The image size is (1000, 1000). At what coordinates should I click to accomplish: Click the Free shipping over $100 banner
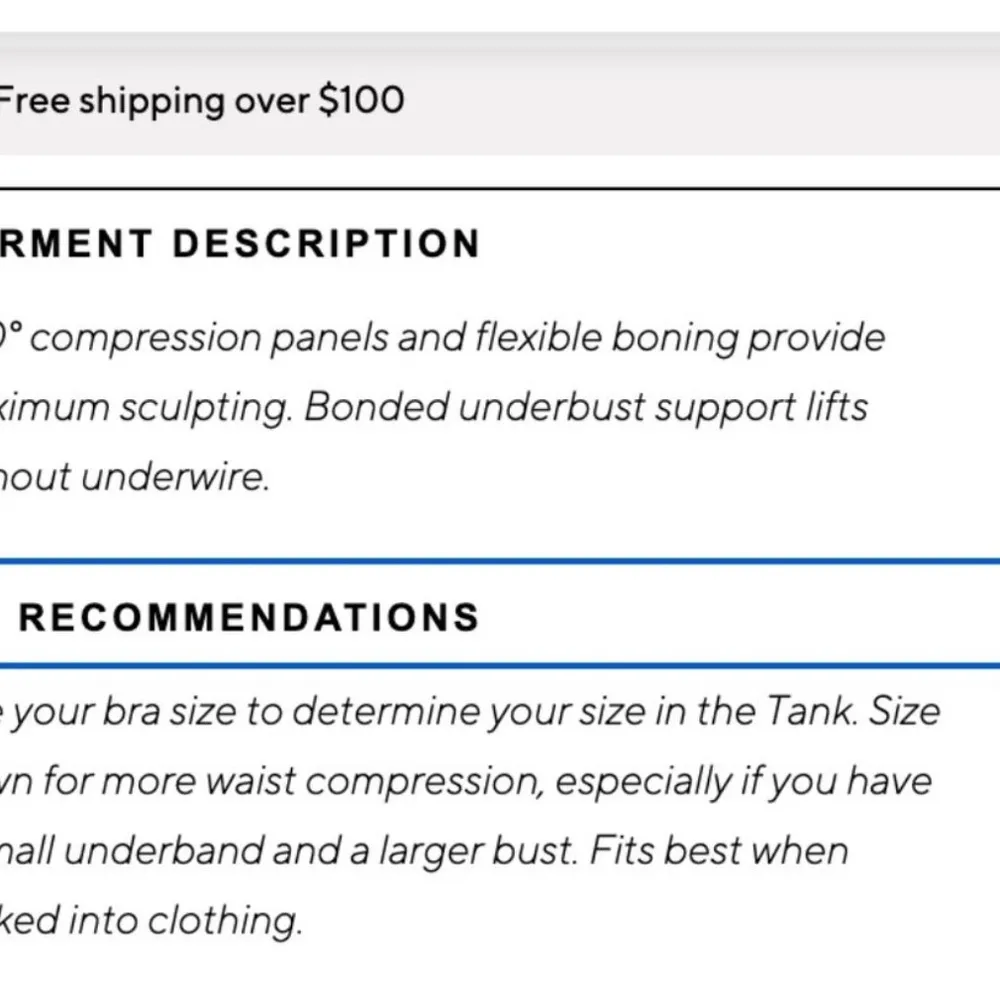(x=200, y=101)
